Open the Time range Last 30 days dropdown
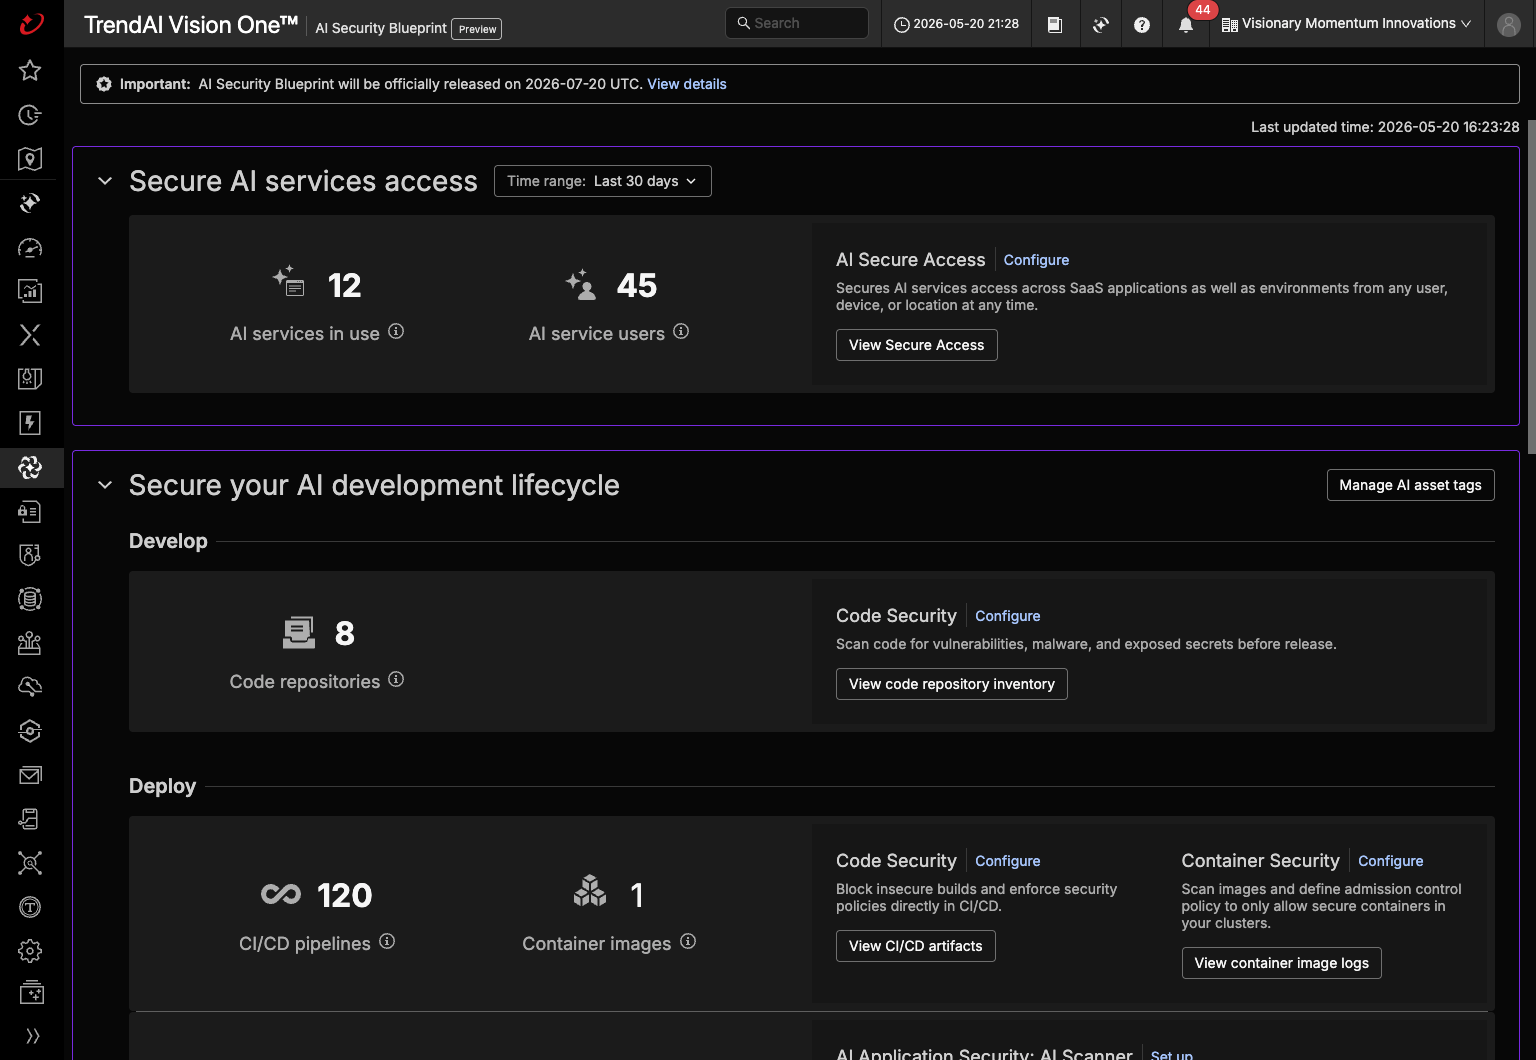The image size is (1536, 1060). (603, 181)
